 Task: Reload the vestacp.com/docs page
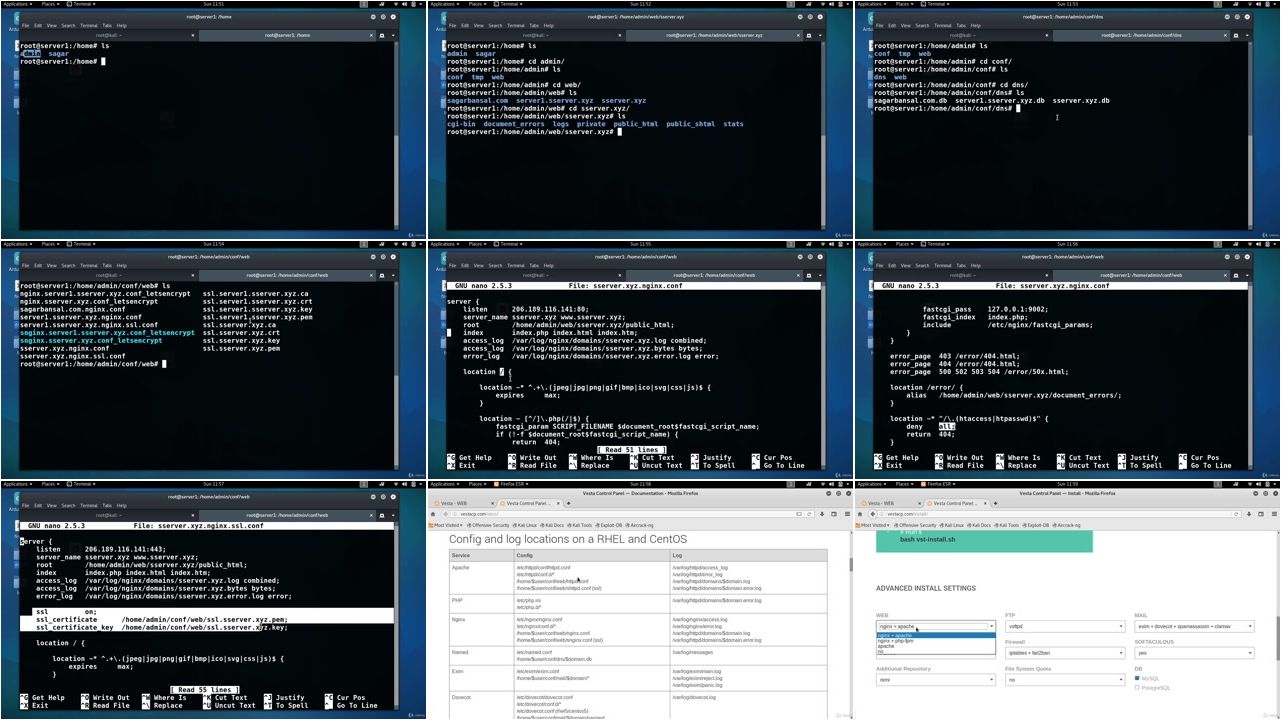click(809, 514)
